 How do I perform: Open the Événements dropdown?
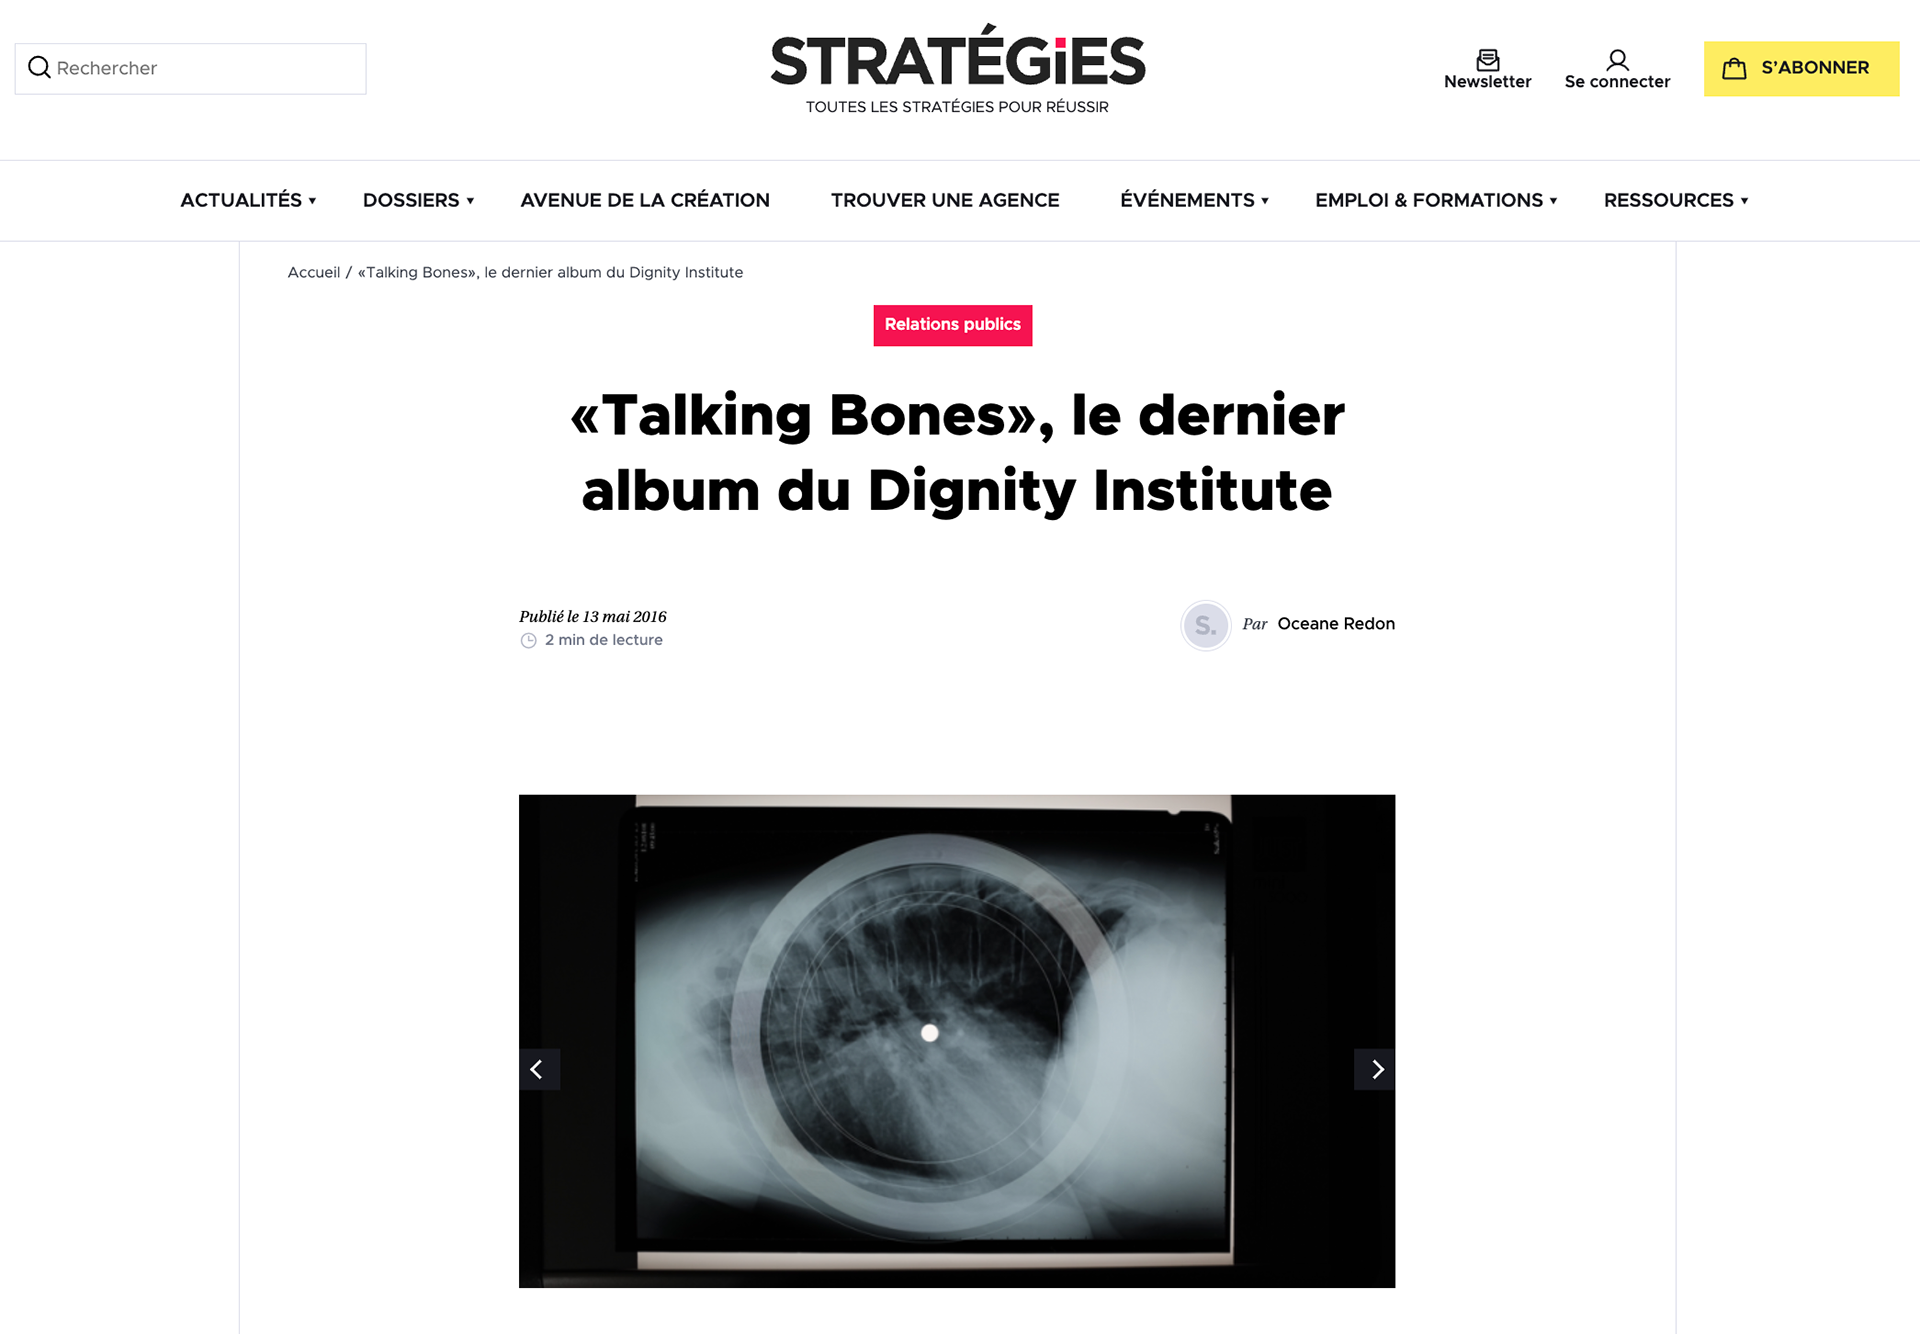coord(1194,200)
